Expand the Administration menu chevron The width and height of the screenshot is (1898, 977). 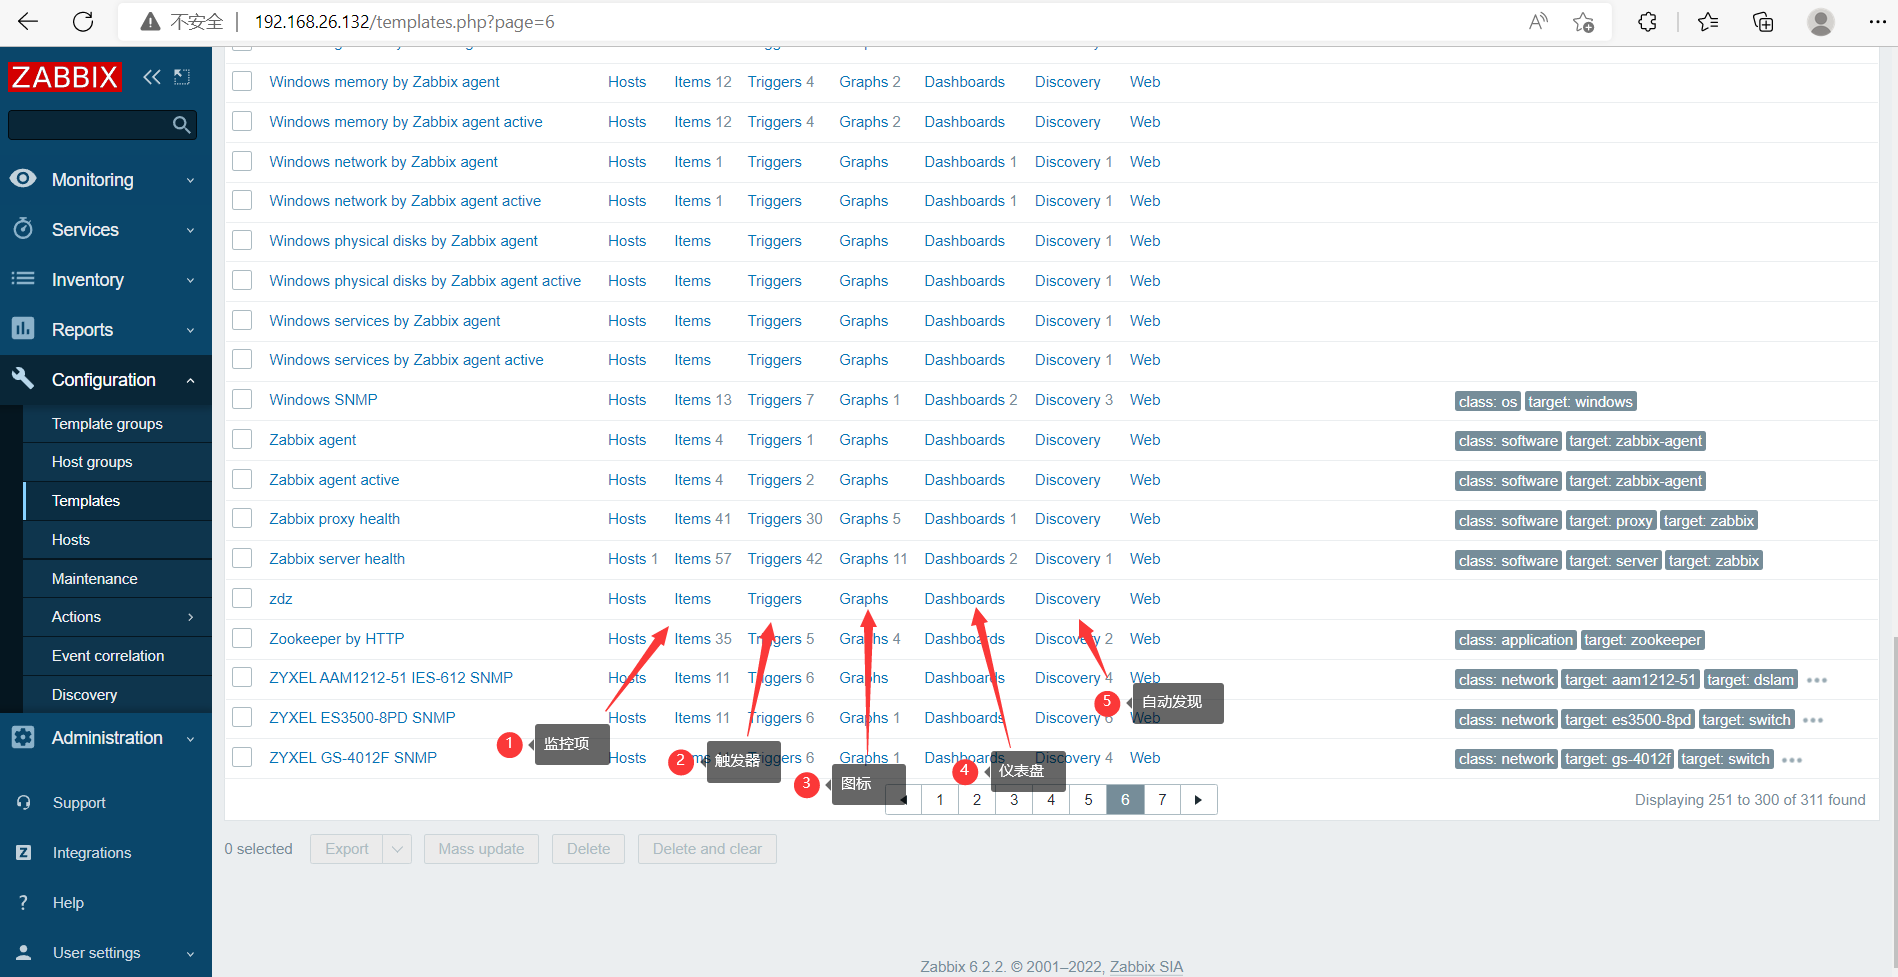(x=190, y=738)
